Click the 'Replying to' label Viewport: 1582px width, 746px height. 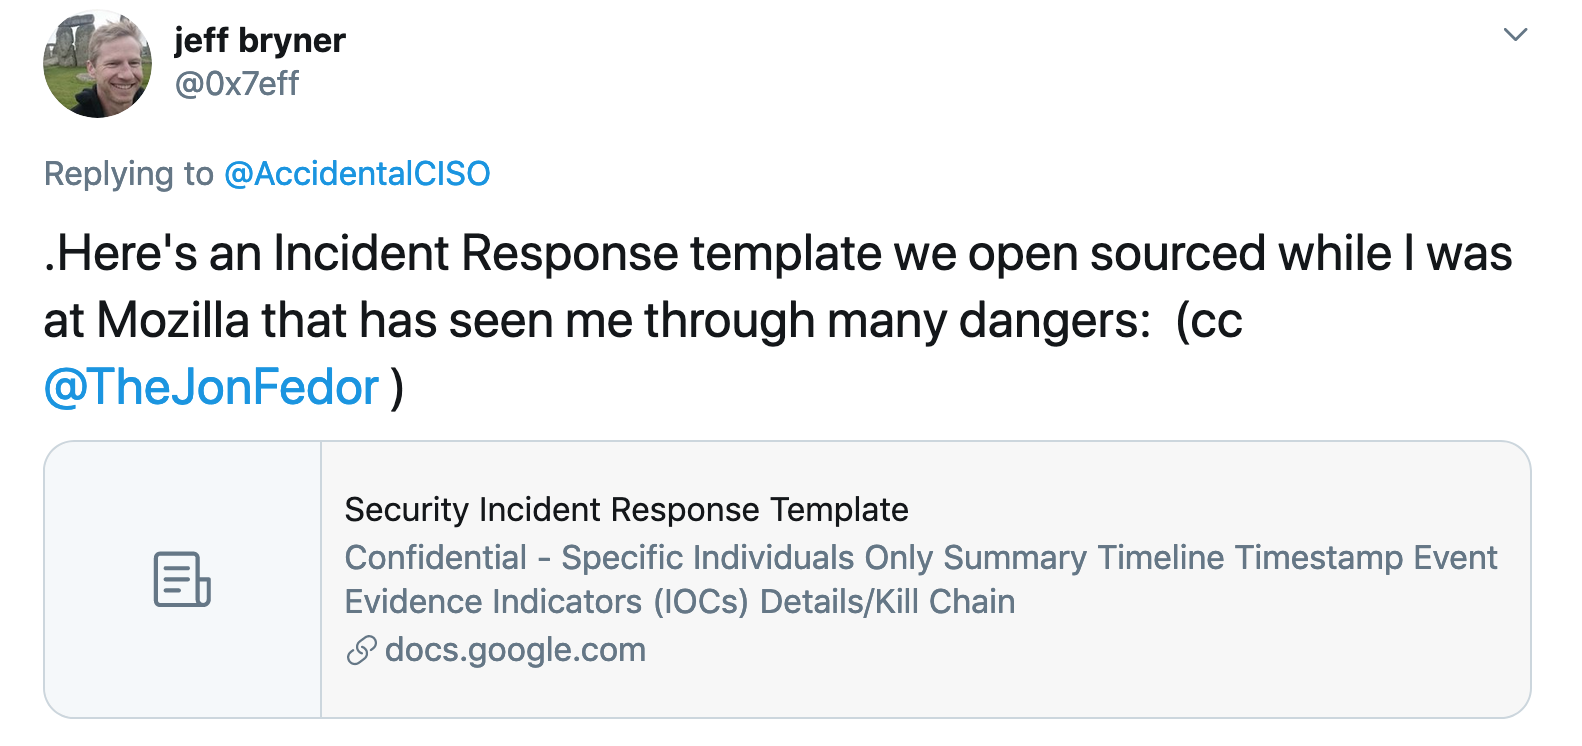click(x=129, y=174)
